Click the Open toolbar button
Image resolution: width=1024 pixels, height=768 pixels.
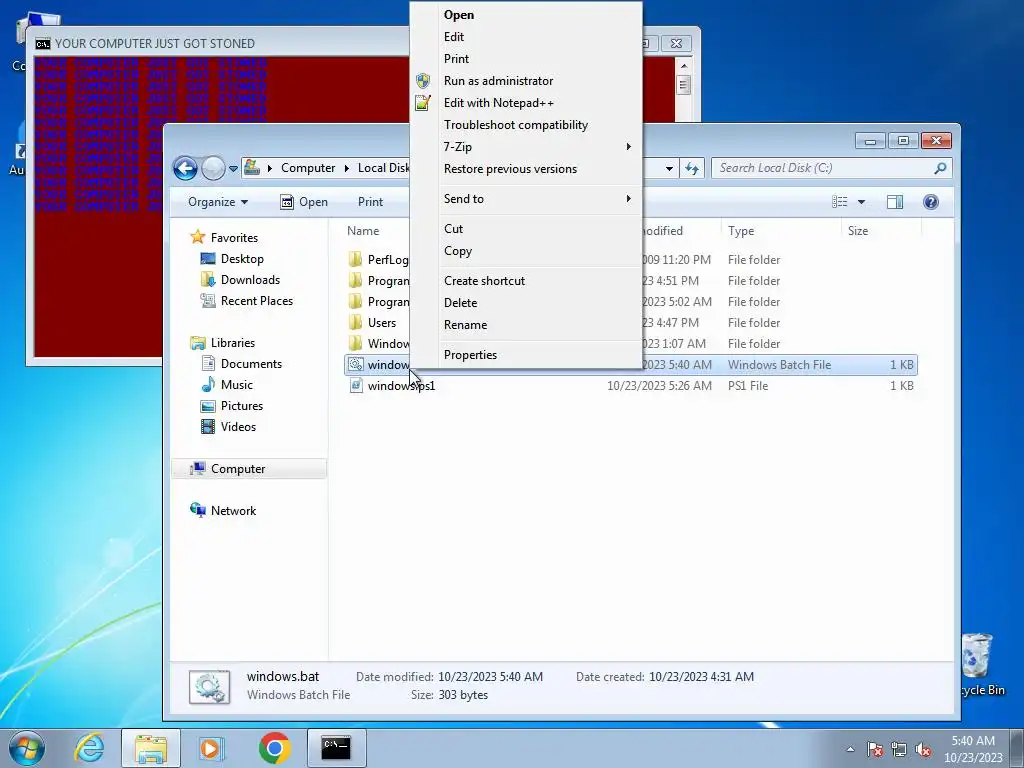coord(304,202)
